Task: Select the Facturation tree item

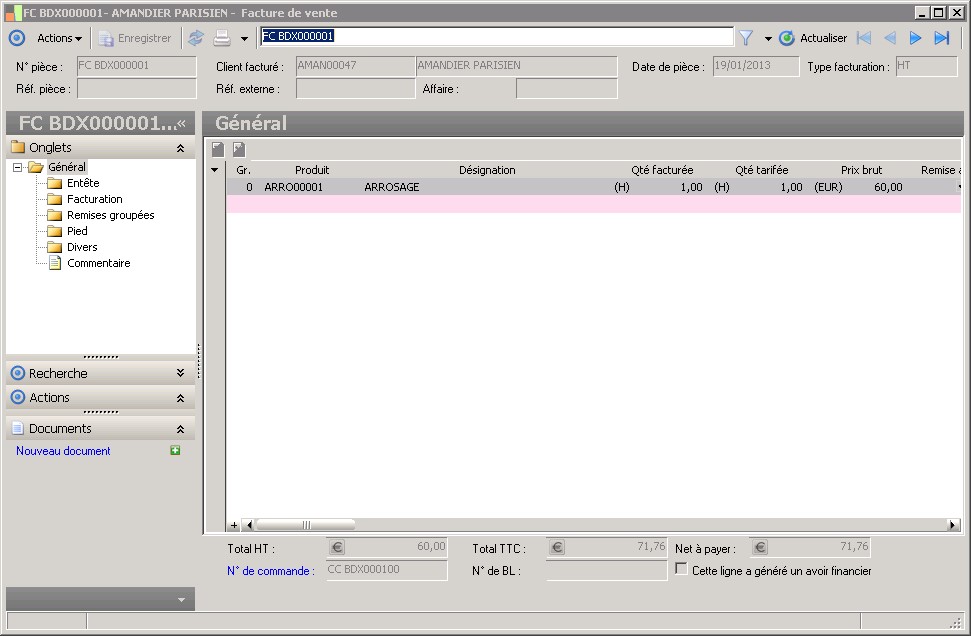Action: [x=94, y=199]
